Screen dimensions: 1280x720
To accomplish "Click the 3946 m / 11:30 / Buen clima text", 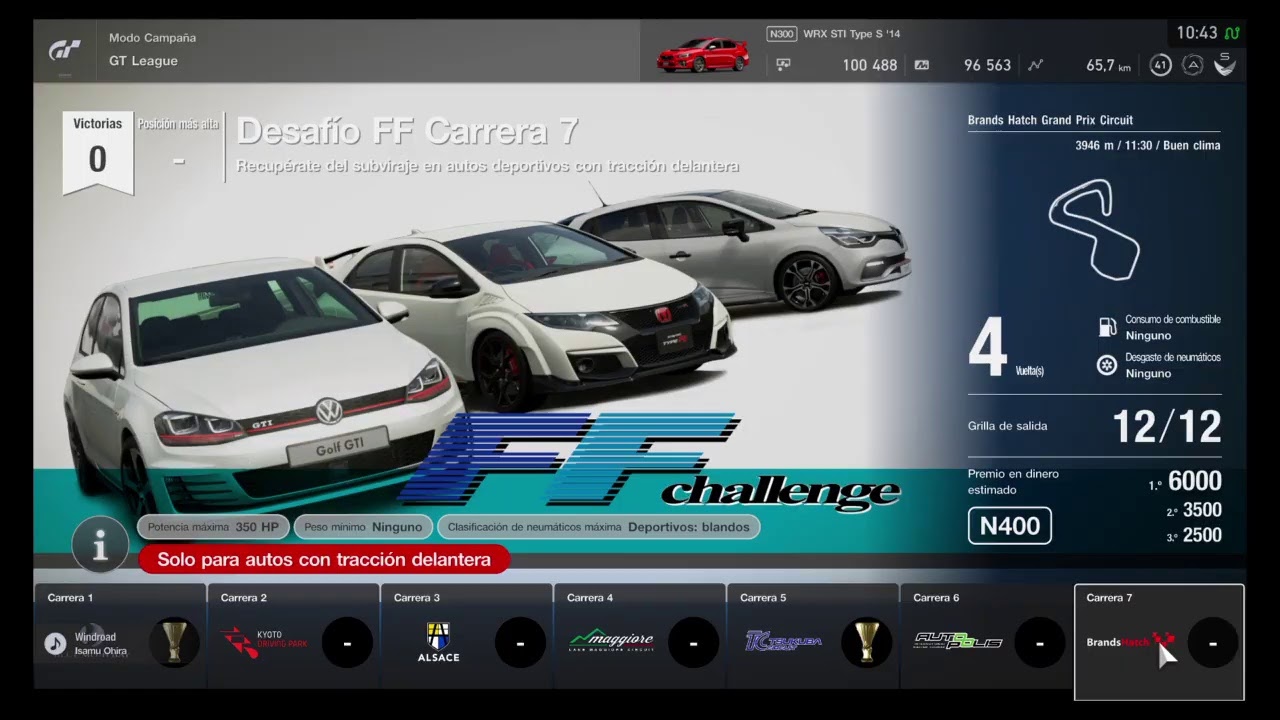I will tap(1148, 145).
